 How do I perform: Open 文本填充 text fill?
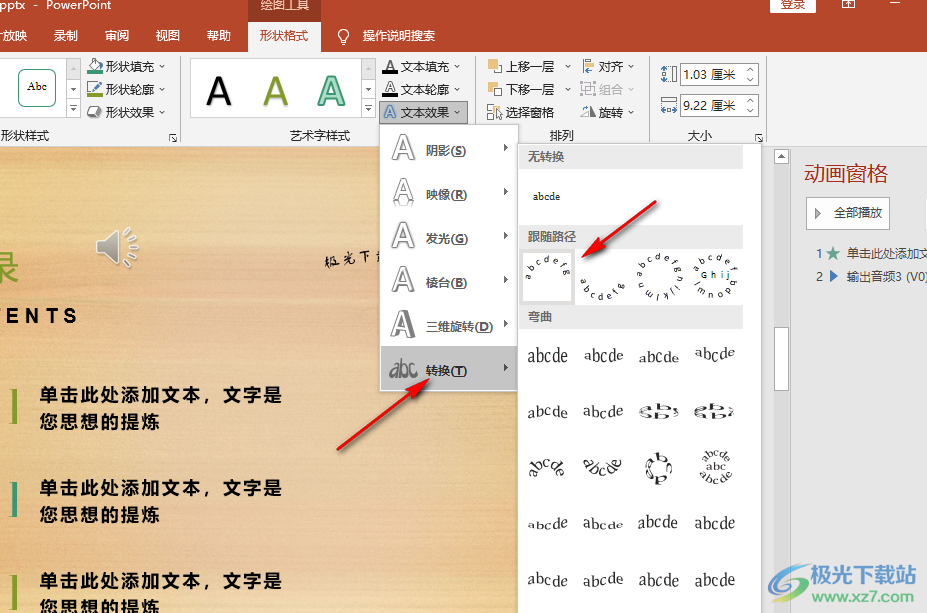pos(422,66)
